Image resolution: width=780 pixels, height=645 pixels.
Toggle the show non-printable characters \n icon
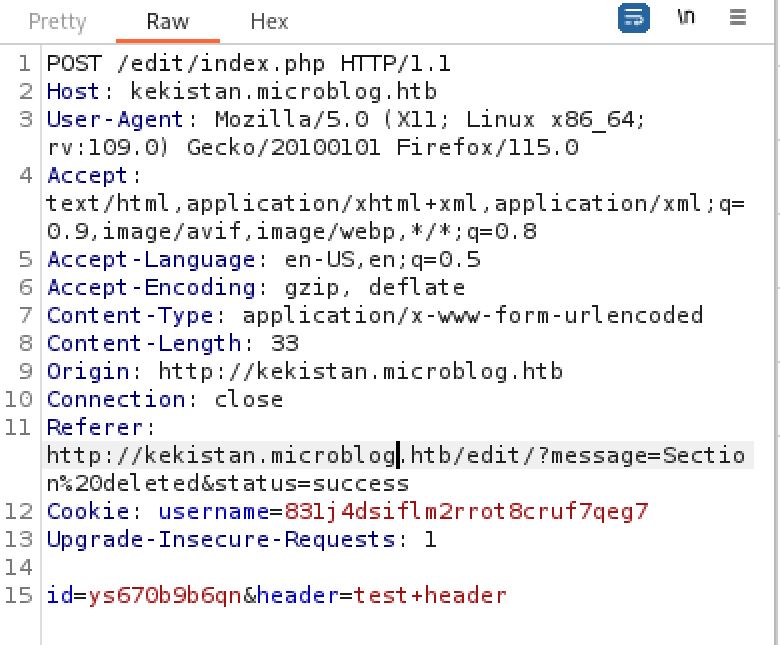point(686,19)
